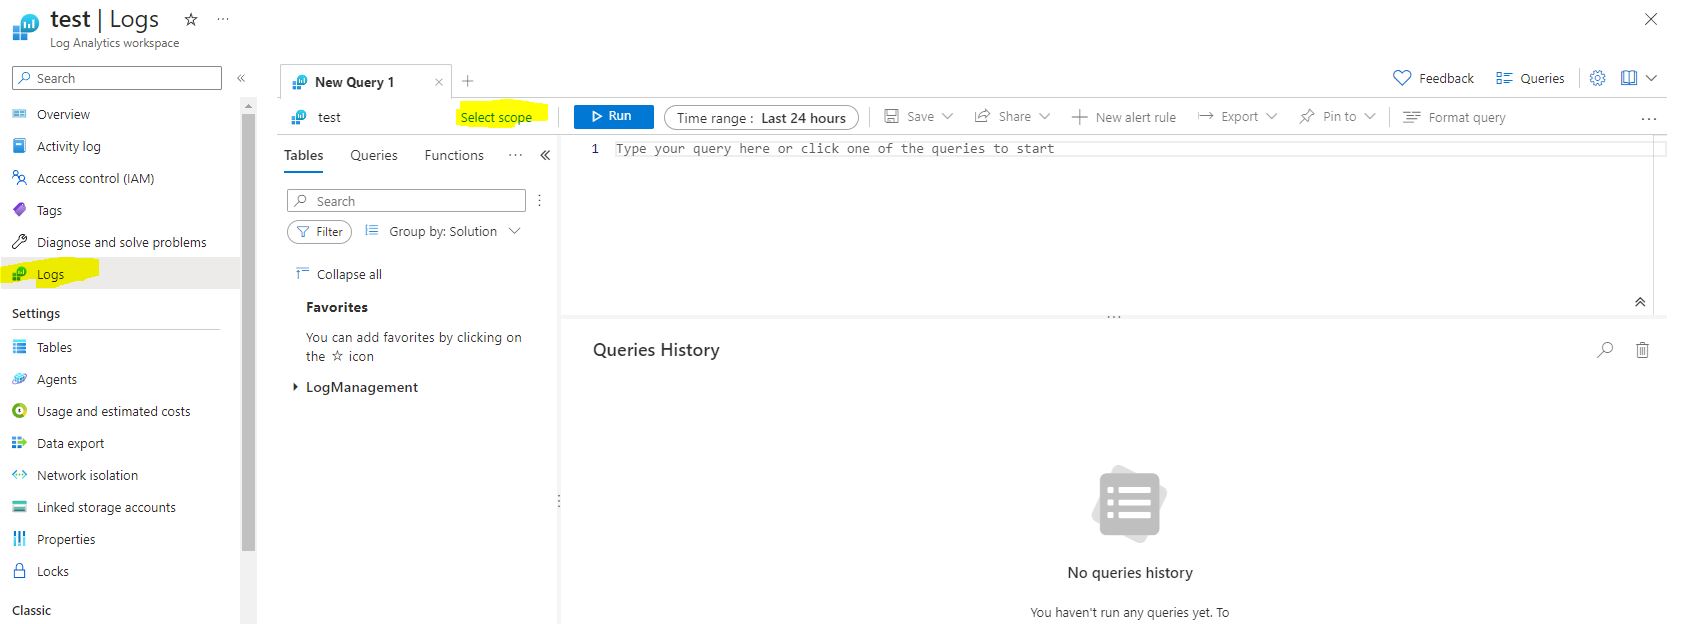Close the Logs blade
1687x624 pixels.
pos(1651,19)
